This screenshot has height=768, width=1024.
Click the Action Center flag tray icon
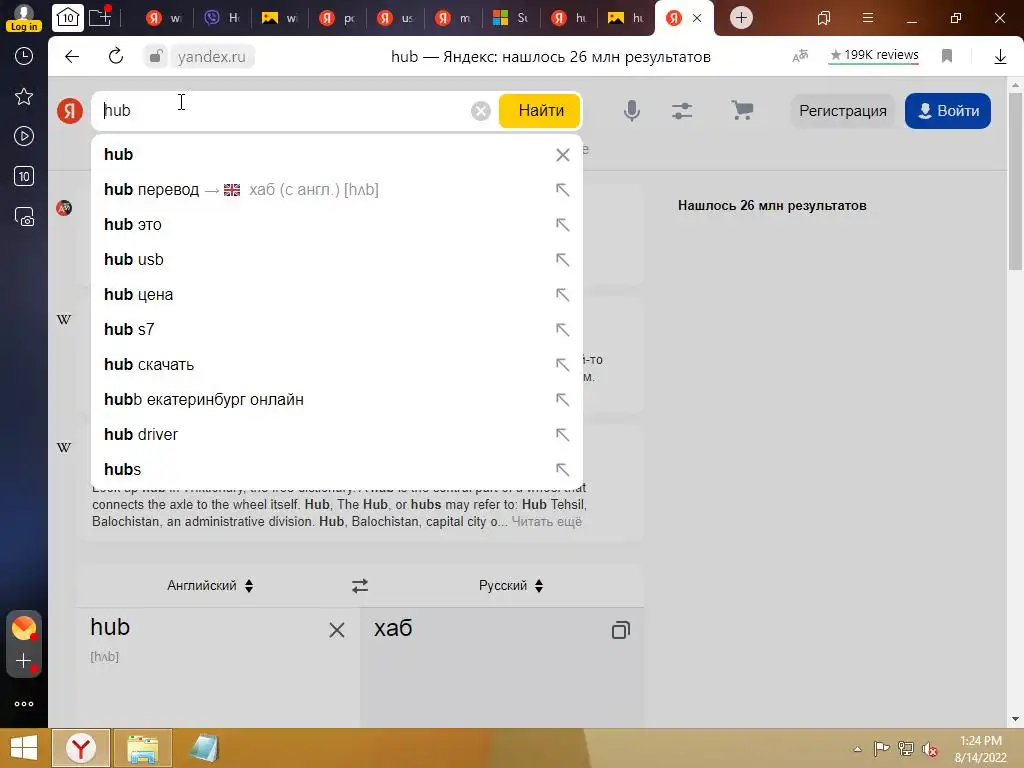882,749
